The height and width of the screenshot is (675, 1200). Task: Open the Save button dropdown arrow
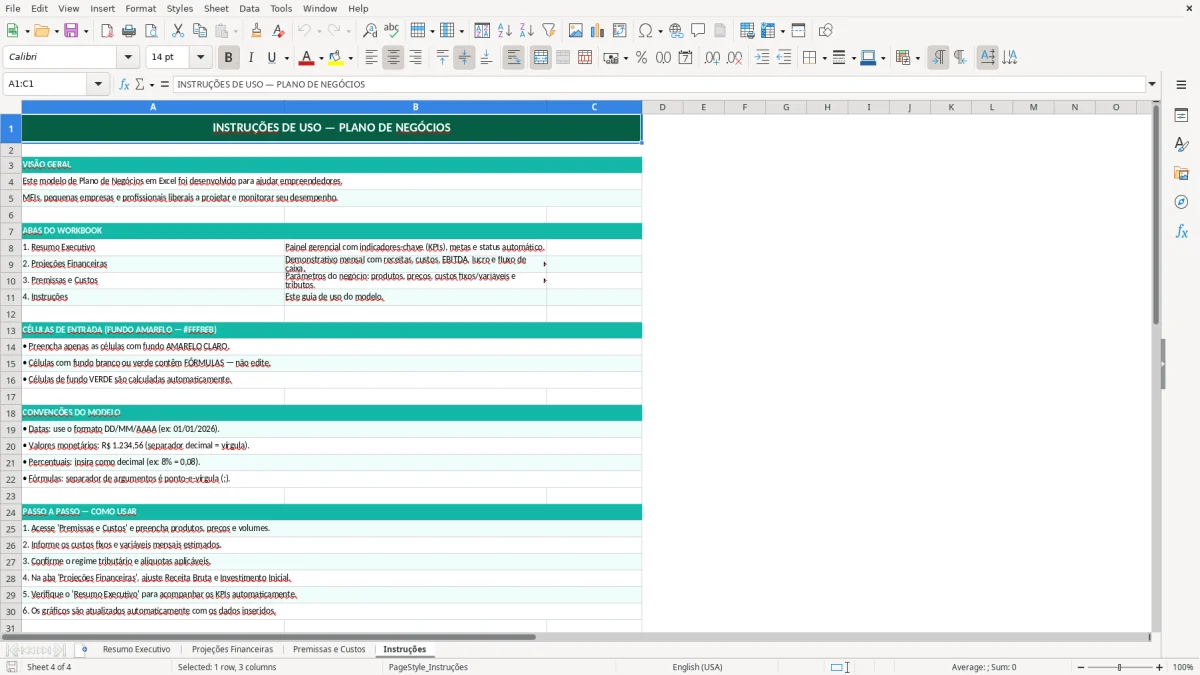[x=85, y=31]
